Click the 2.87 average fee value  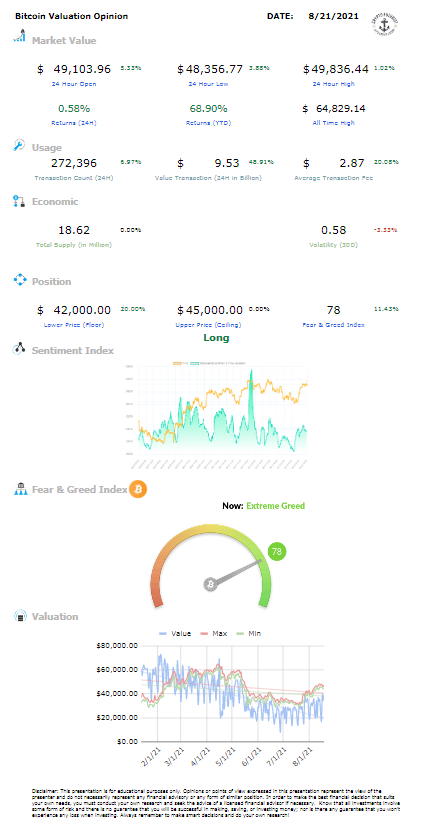(352, 163)
